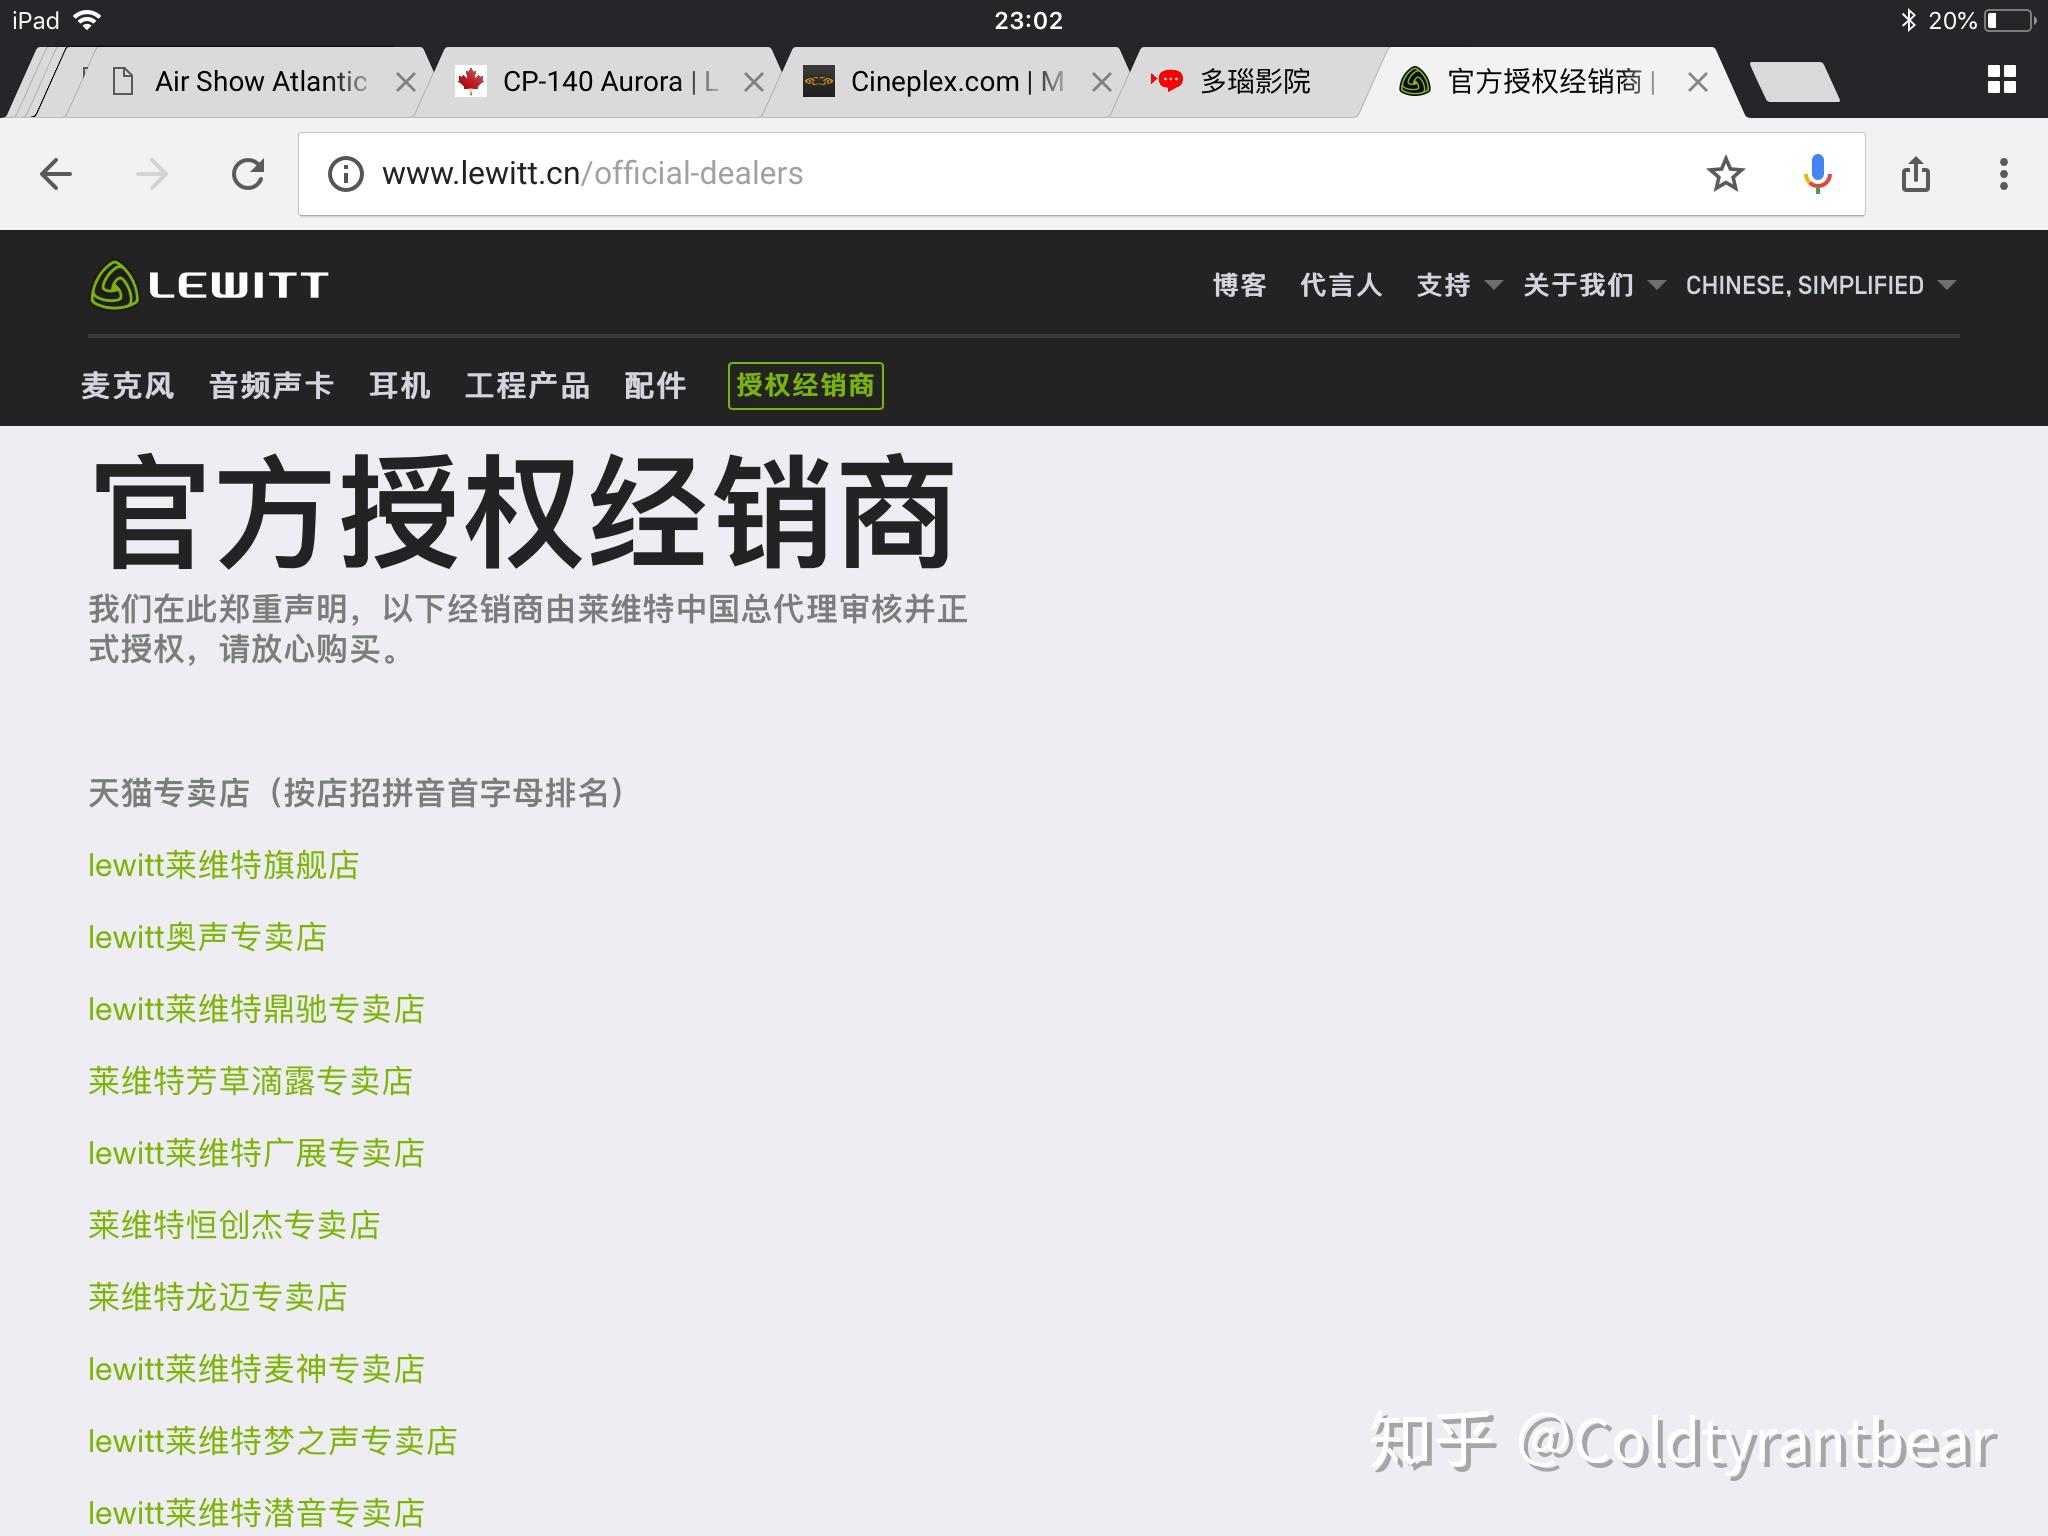Tap the Wi-Fi icon in status bar
This screenshot has height=1536, width=2048.
pos(88,20)
